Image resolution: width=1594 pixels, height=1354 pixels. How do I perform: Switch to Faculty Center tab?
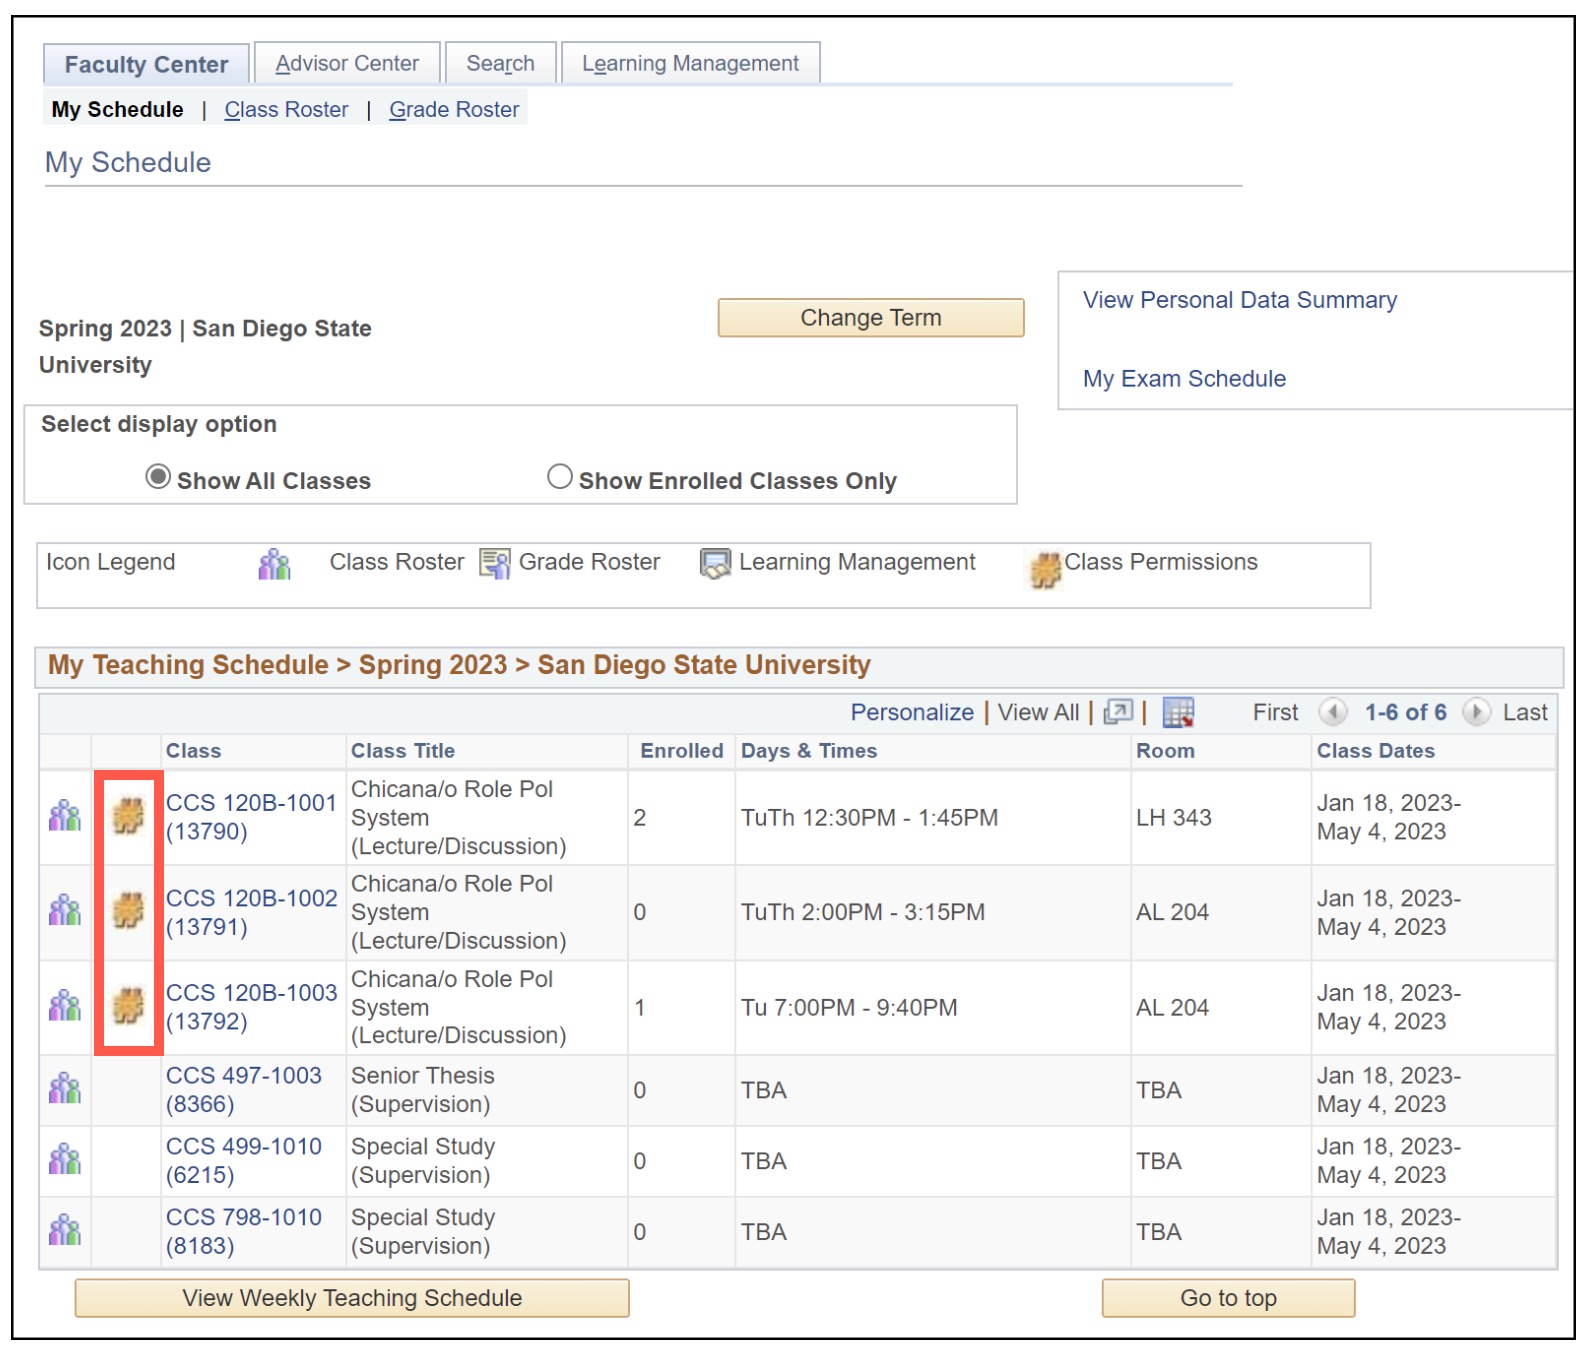point(146,64)
